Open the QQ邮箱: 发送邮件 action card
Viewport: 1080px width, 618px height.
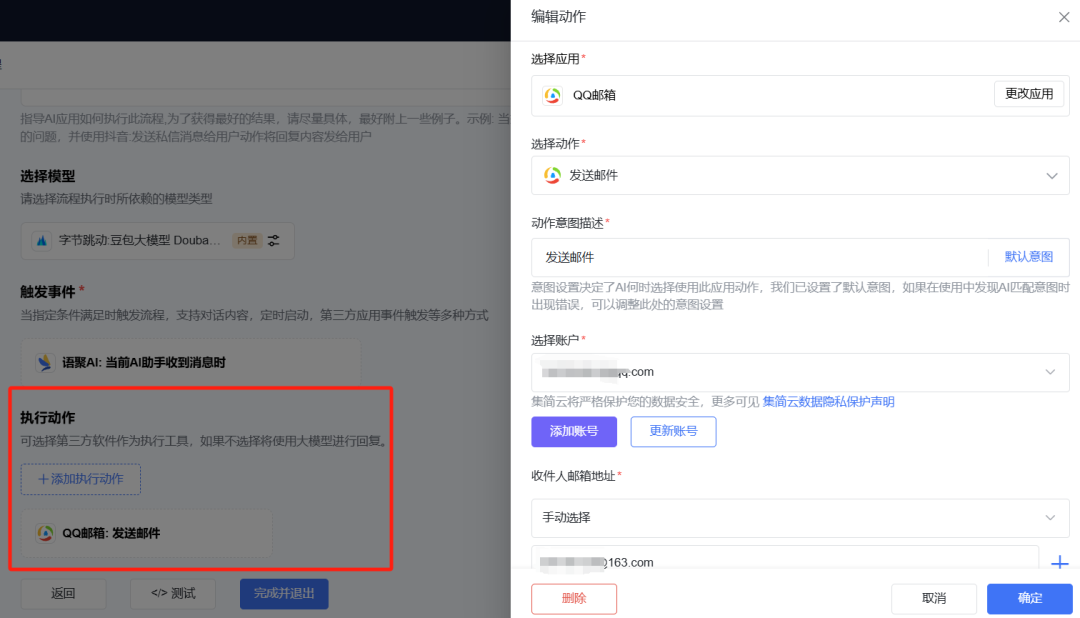[x=147, y=533]
